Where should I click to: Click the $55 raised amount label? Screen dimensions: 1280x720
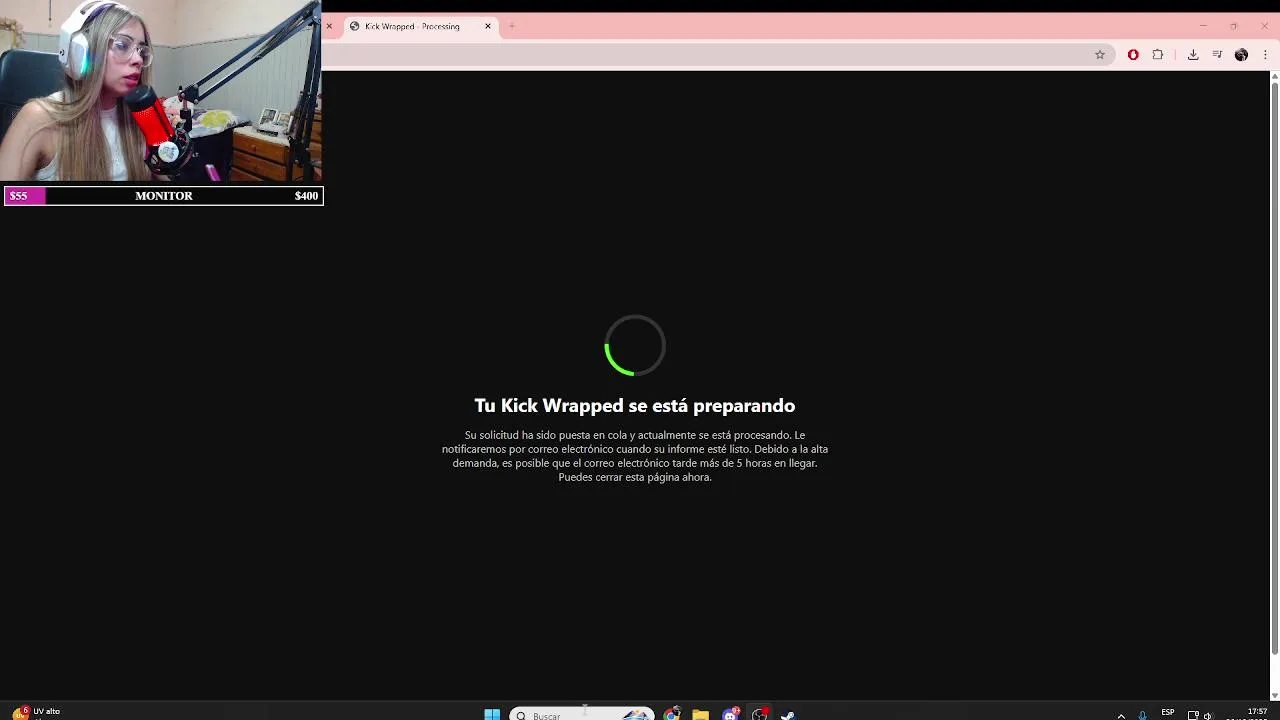[x=18, y=196]
